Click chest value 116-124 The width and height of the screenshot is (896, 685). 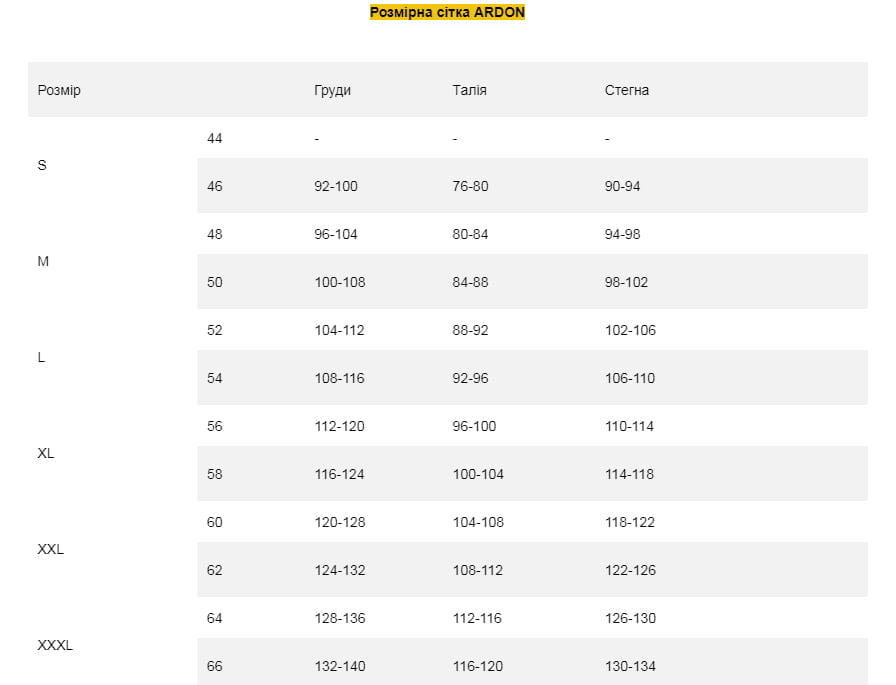click(x=339, y=474)
